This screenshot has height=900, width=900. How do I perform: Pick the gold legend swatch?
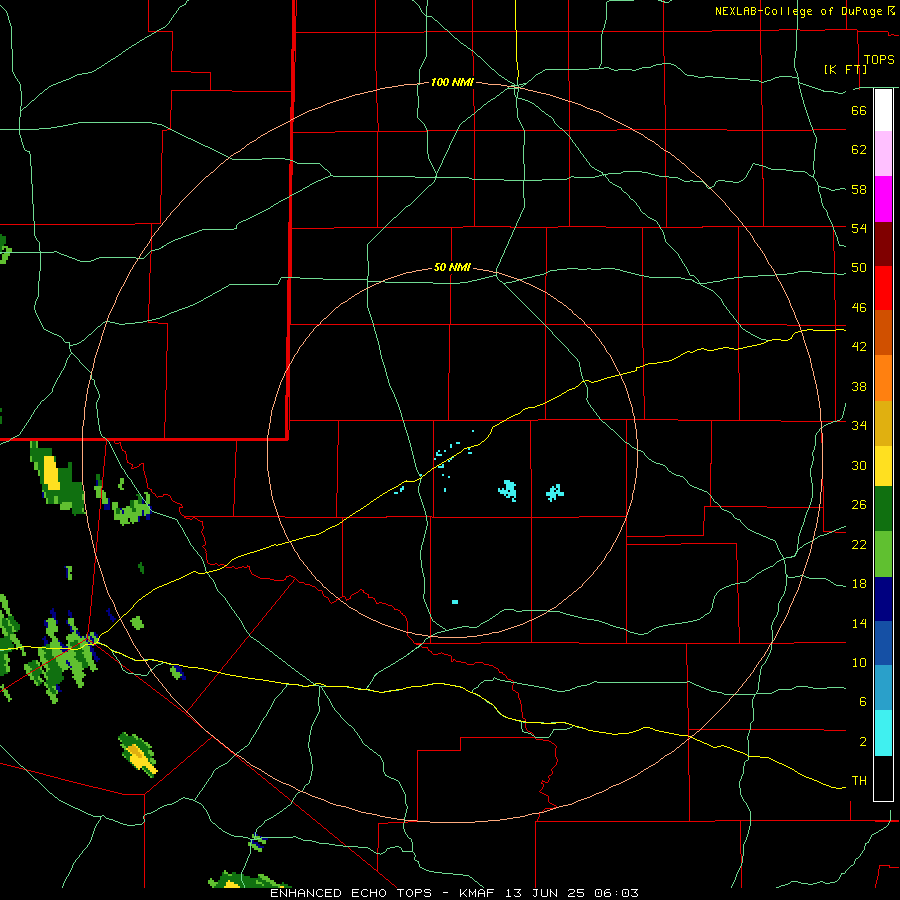883,424
